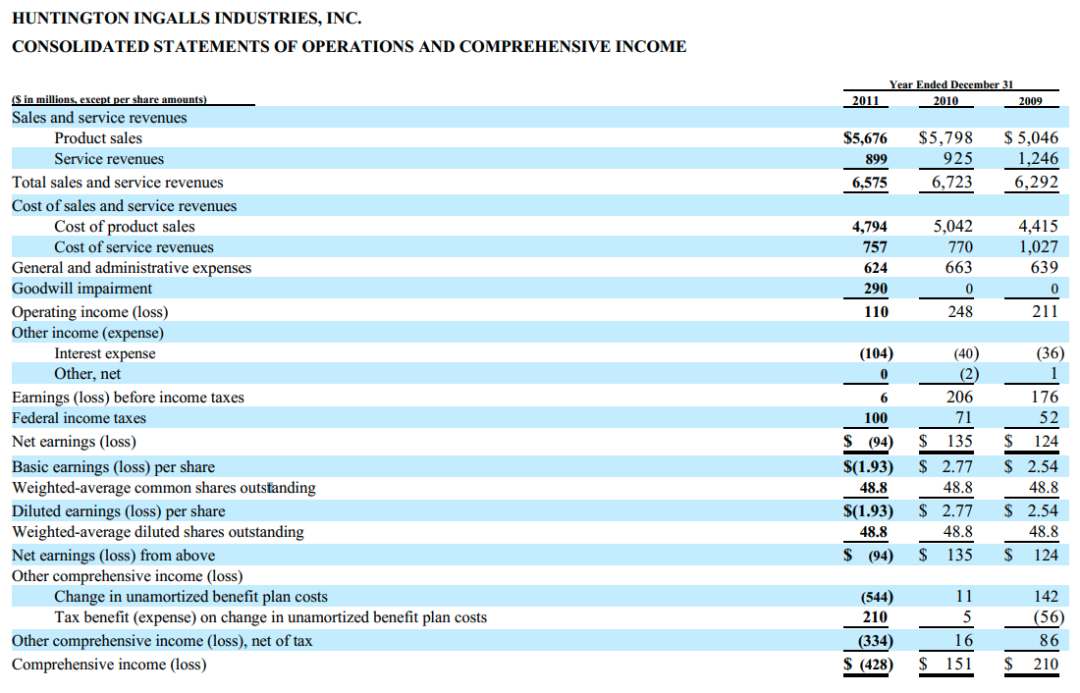Click the 2011 Federal income taxes value "100"
The height and width of the screenshot is (693, 1080).
pos(876,418)
